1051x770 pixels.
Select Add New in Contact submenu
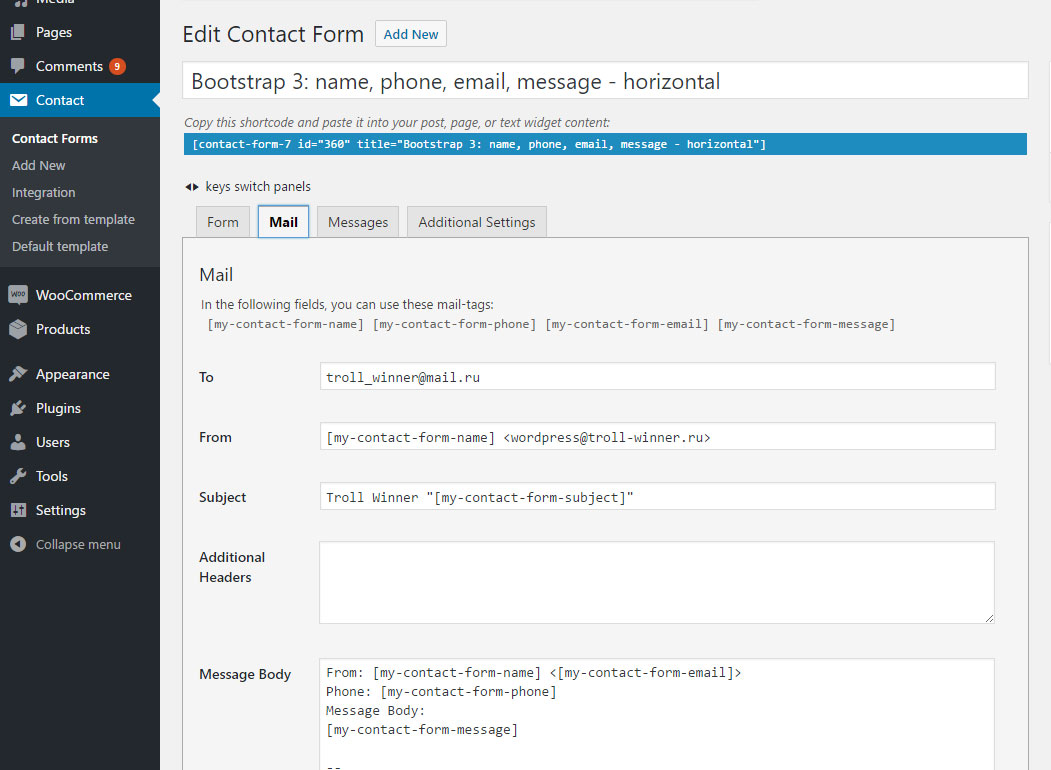38,166
